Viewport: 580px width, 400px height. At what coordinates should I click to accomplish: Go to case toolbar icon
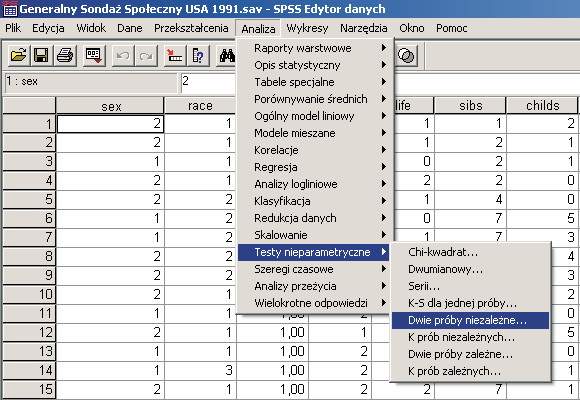[175, 56]
